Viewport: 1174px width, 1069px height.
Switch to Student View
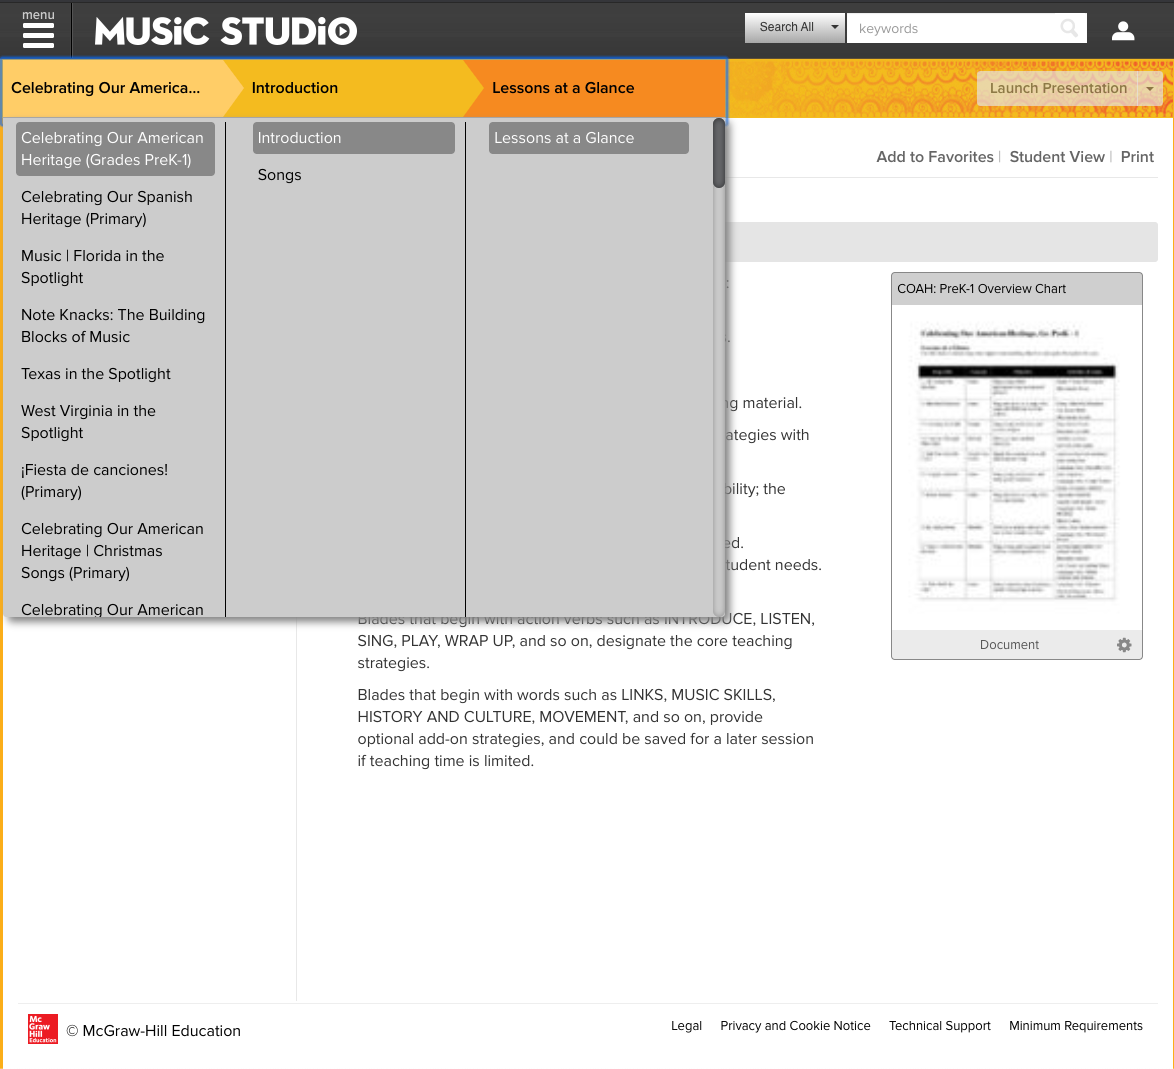tap(1056, 157)
